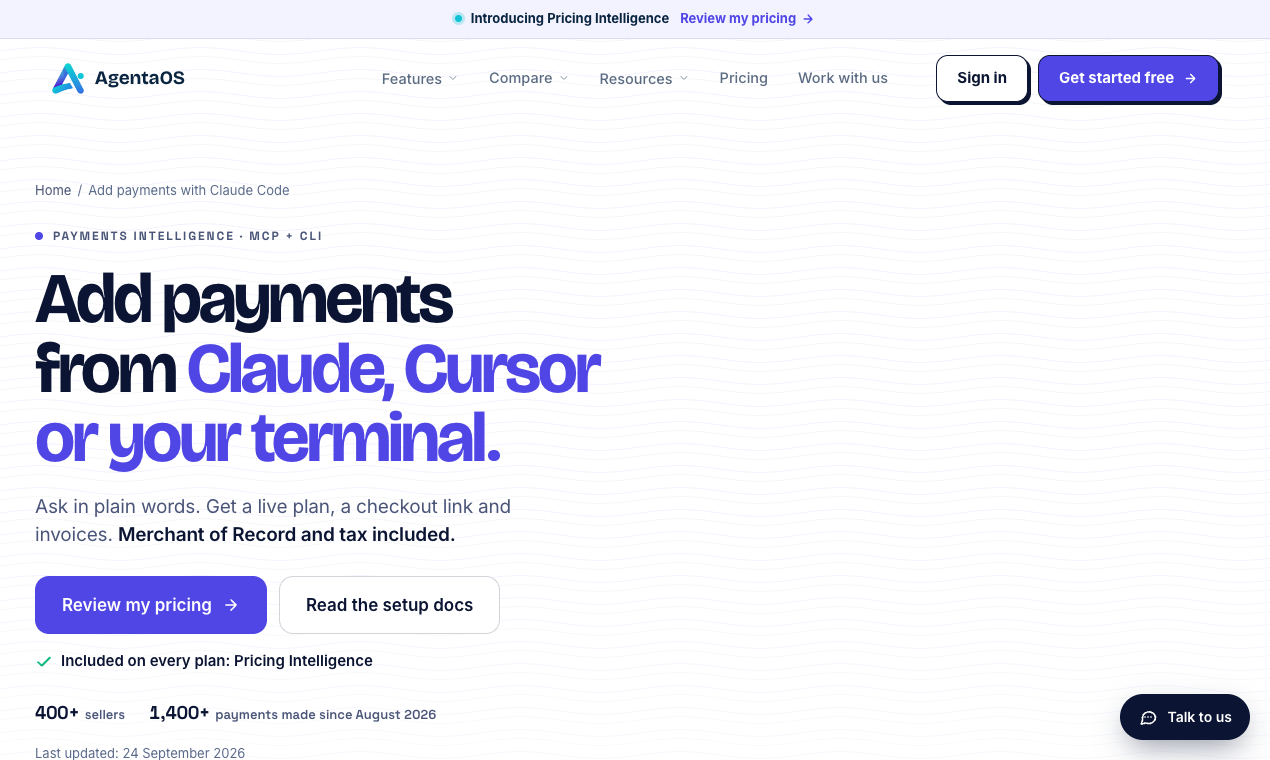Click the AgentaOS brand name
This screenshot has height=760, width=1270.
[x=139, y=78]
